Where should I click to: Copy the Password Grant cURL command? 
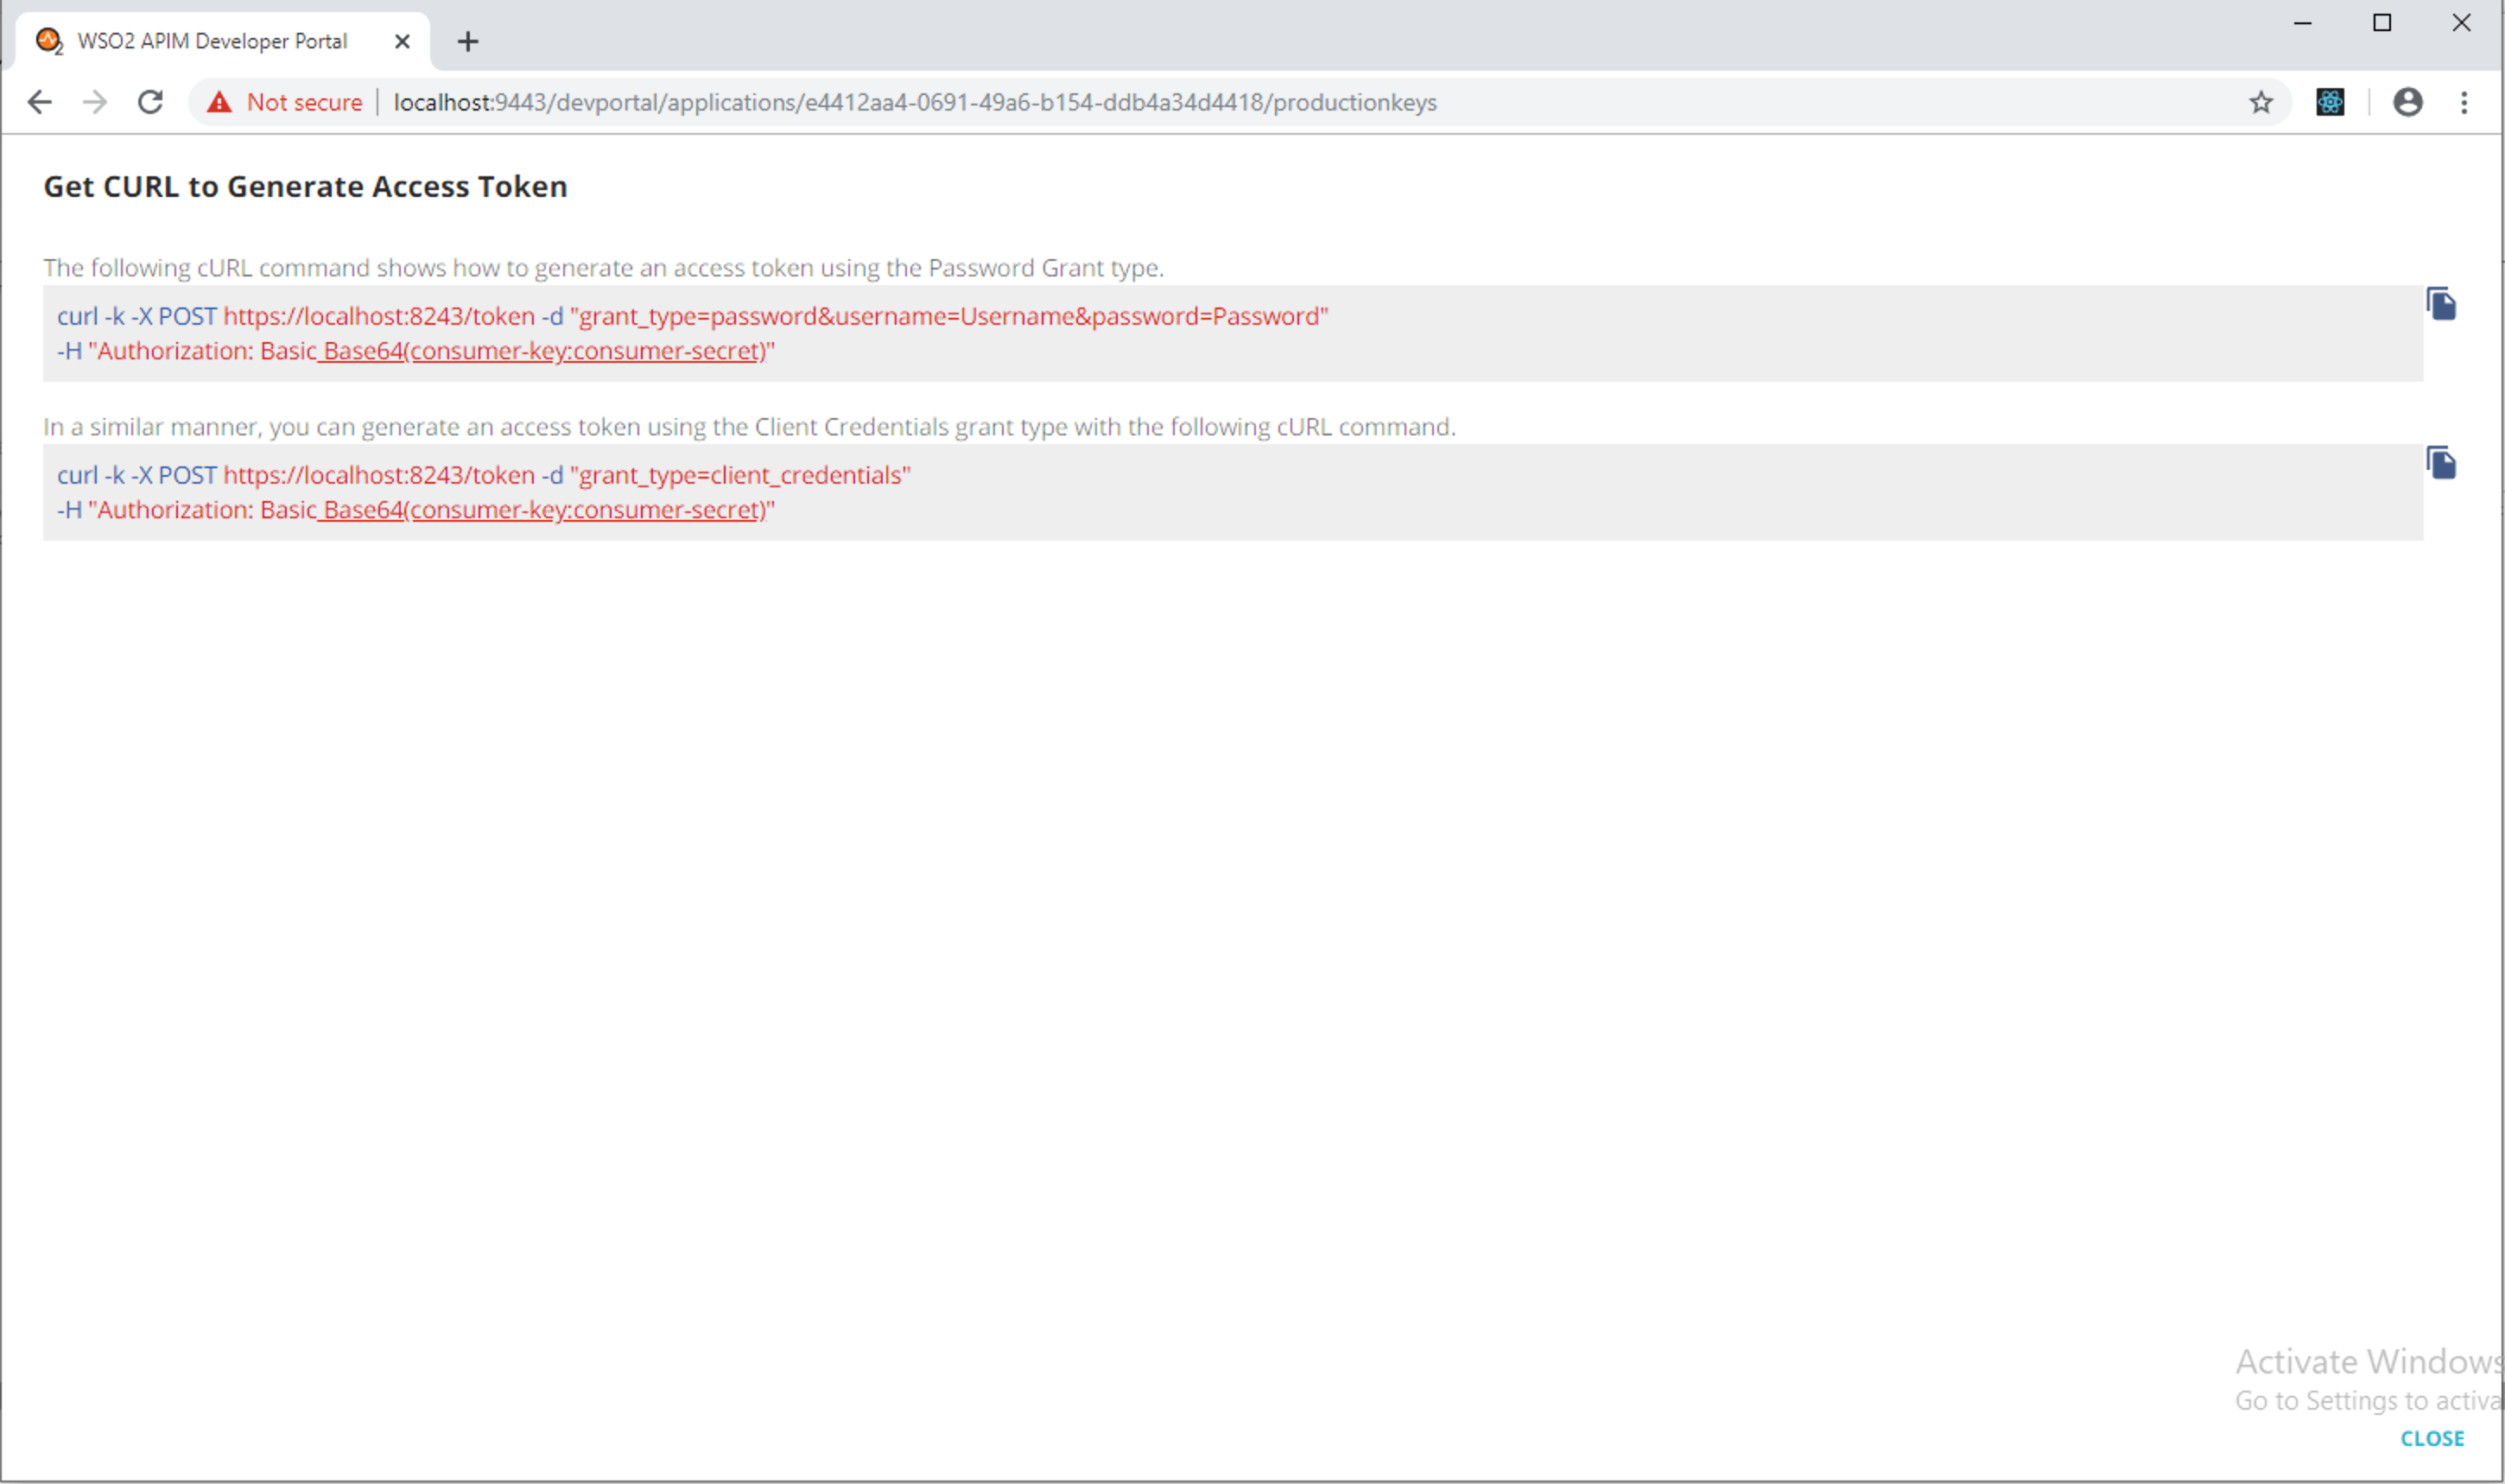[x=2441, y=304]
